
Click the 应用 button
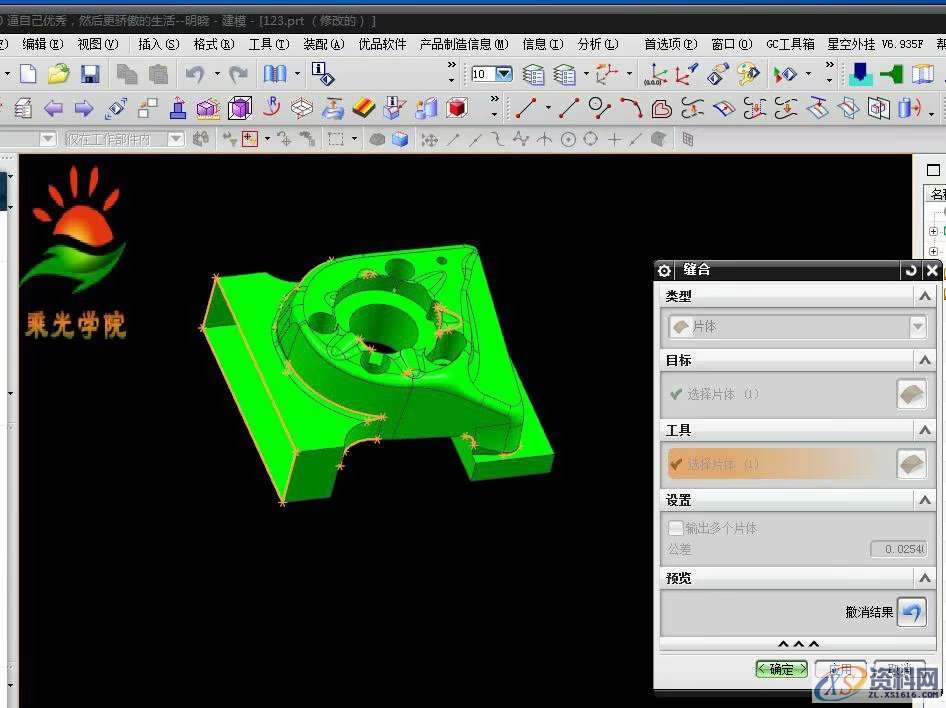coord(840,669)
